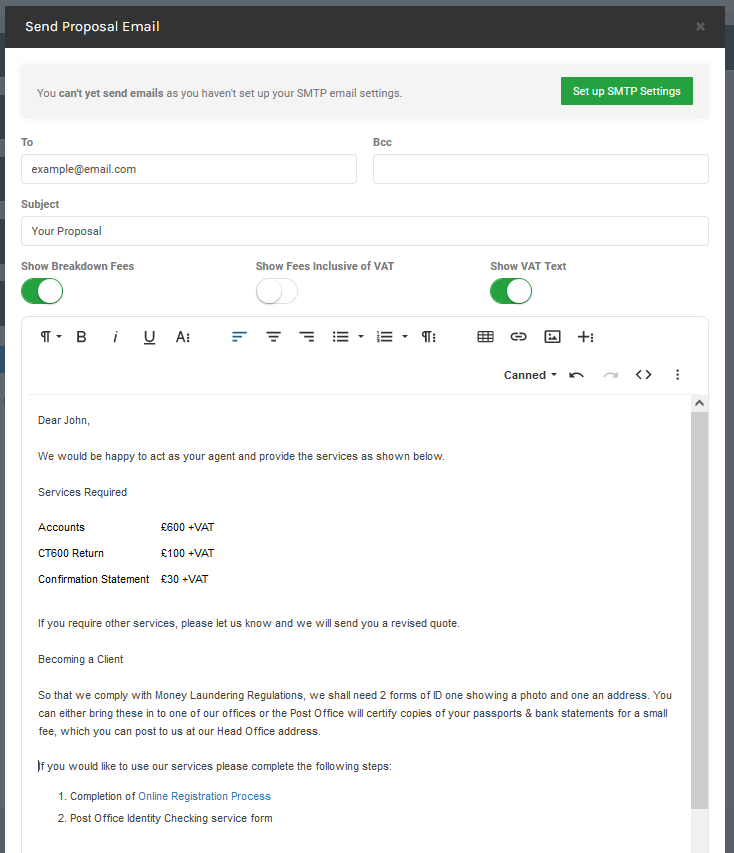This screenshot has width=734, height=853.
Task: Click the '£600 +VAT' fee value
Action: tap(187, 527)
